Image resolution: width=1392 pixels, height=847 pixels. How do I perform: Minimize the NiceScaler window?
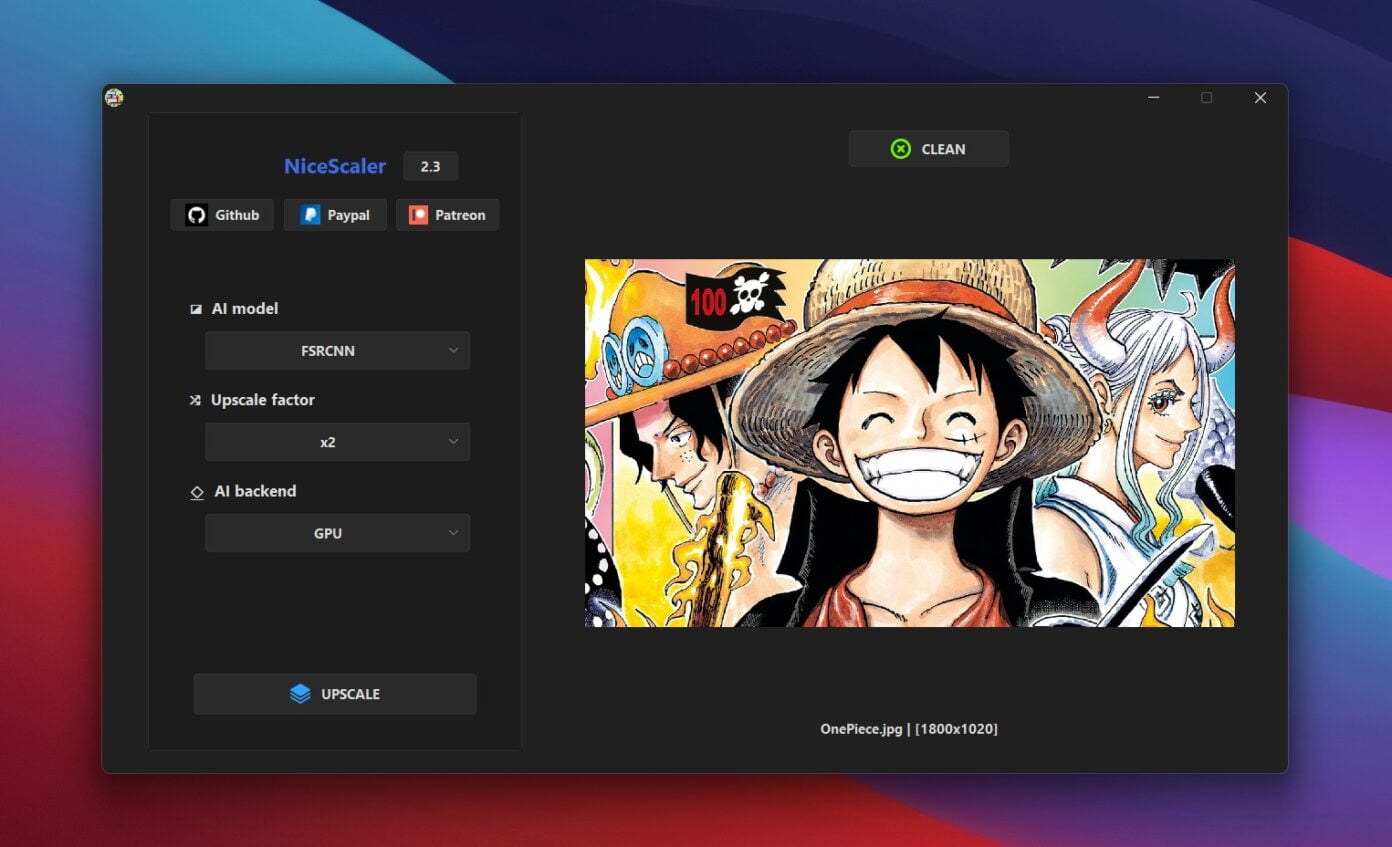click(1154, 98)
